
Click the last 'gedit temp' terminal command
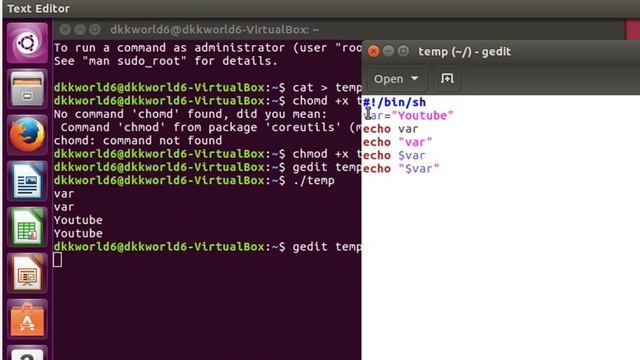point(327,247)
